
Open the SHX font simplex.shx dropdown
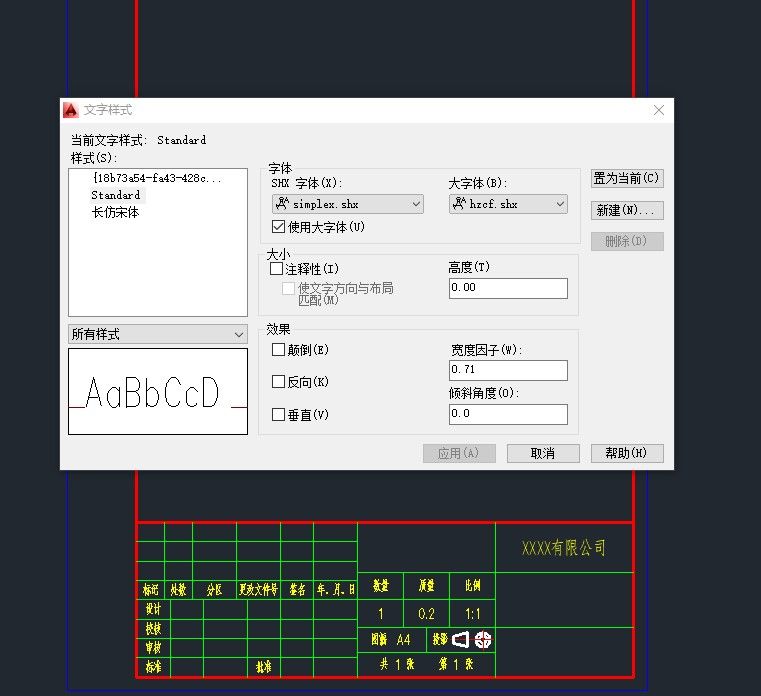[347, 204]
